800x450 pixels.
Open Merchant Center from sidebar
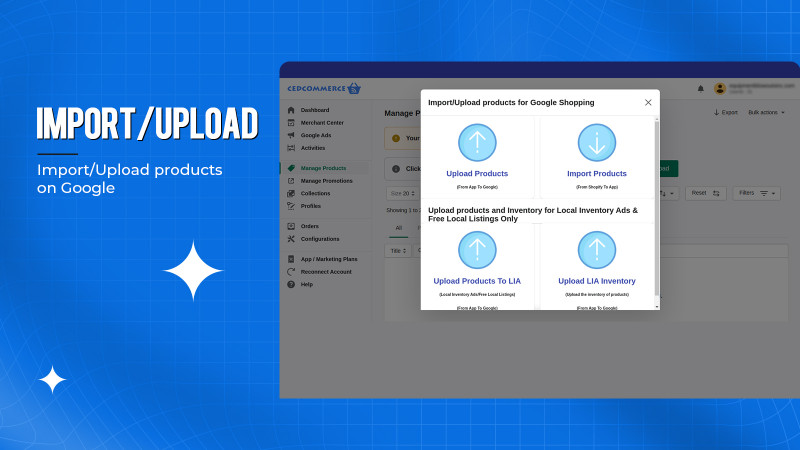[x=321, y=122]
